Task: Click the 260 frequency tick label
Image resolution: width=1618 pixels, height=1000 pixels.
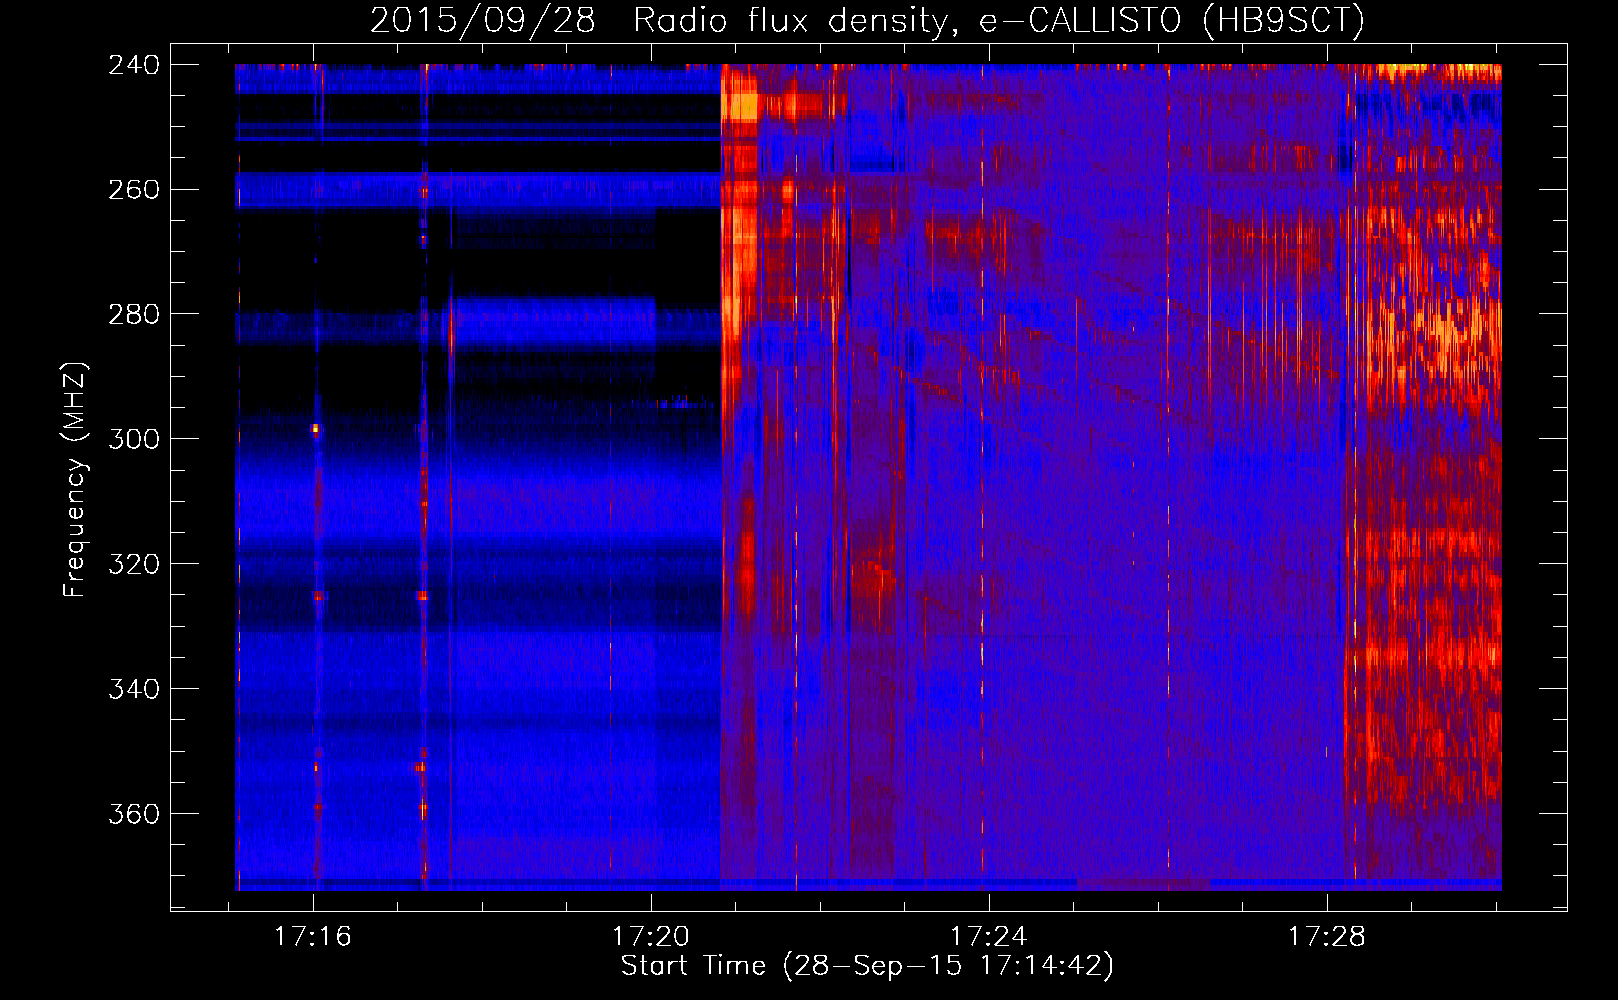Action: pos(134,189)
